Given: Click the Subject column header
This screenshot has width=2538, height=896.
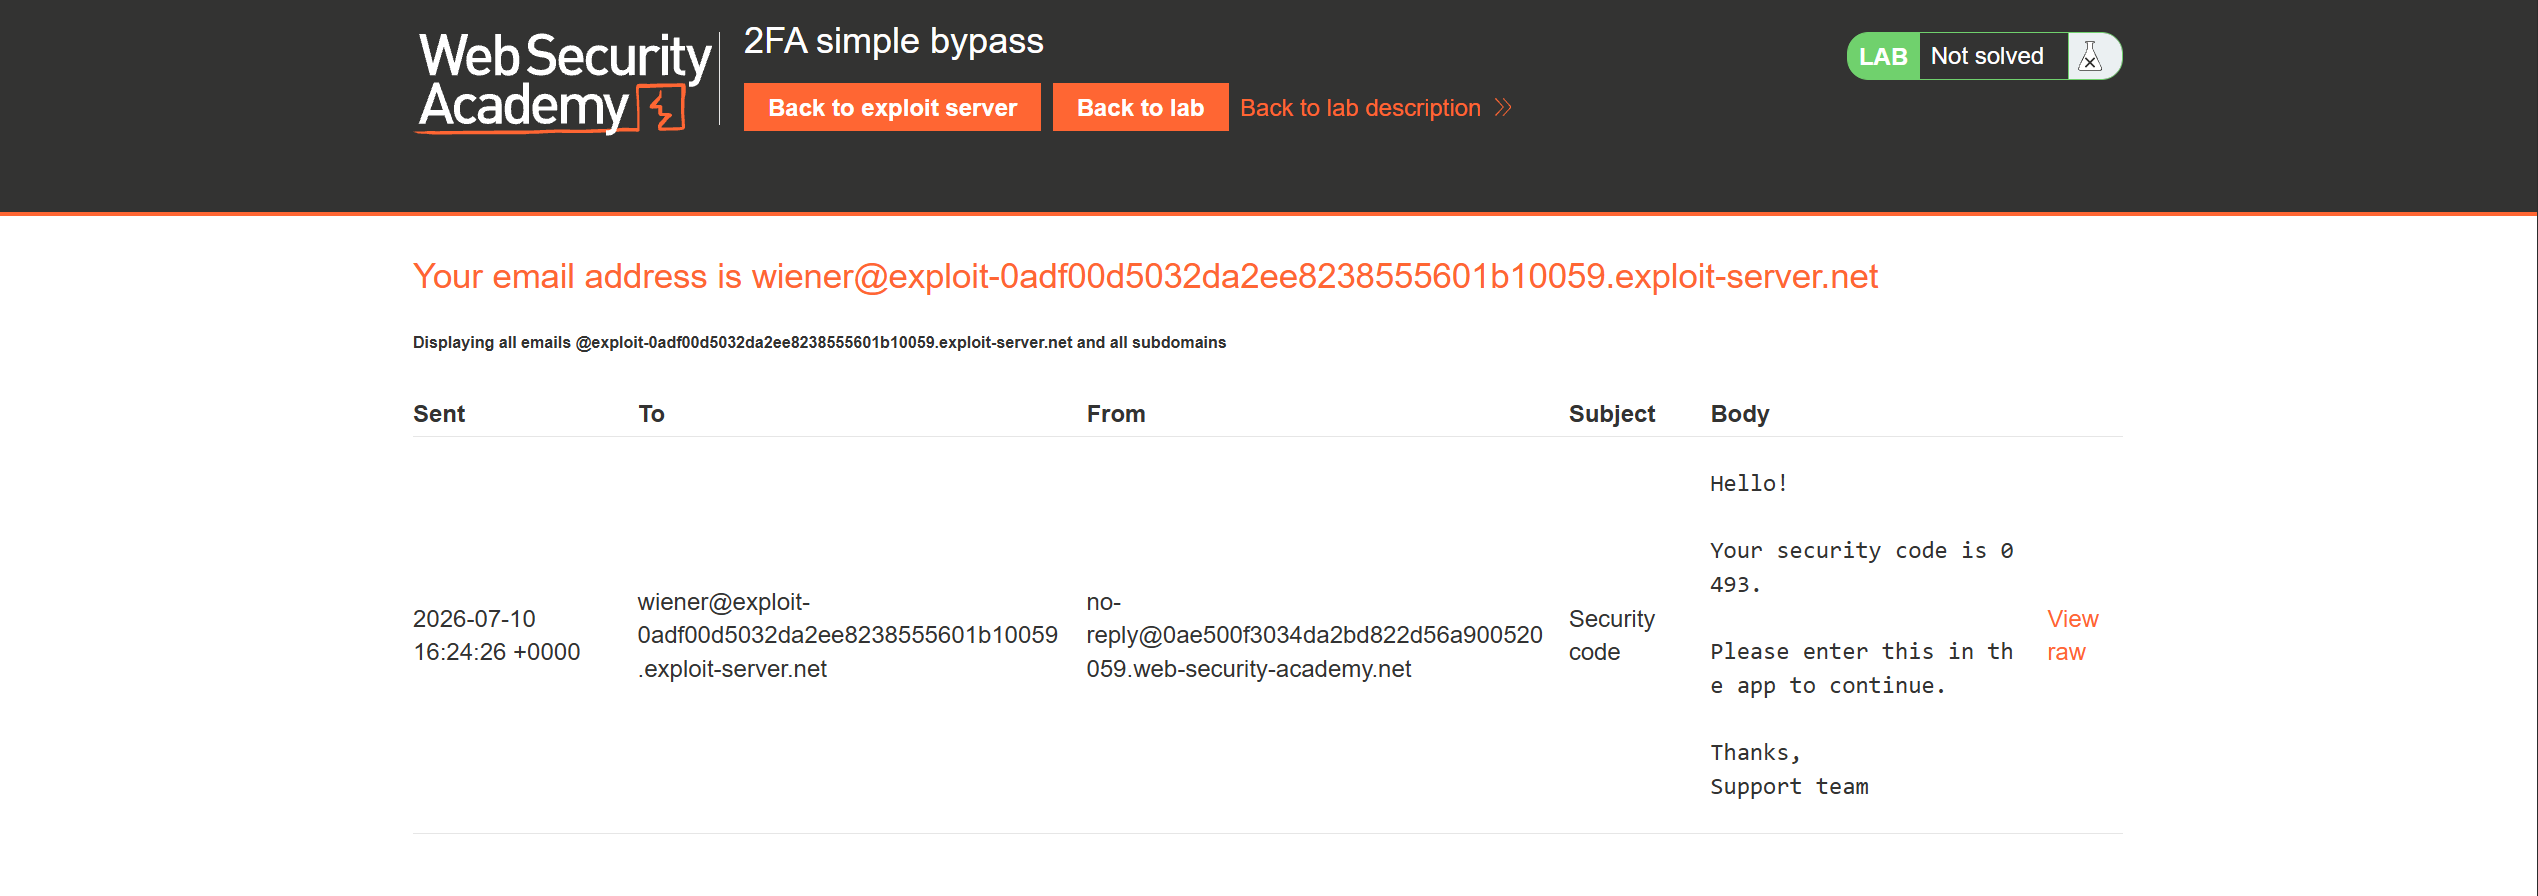Looking at the screenshot, I should click(x=1612, y=413).
